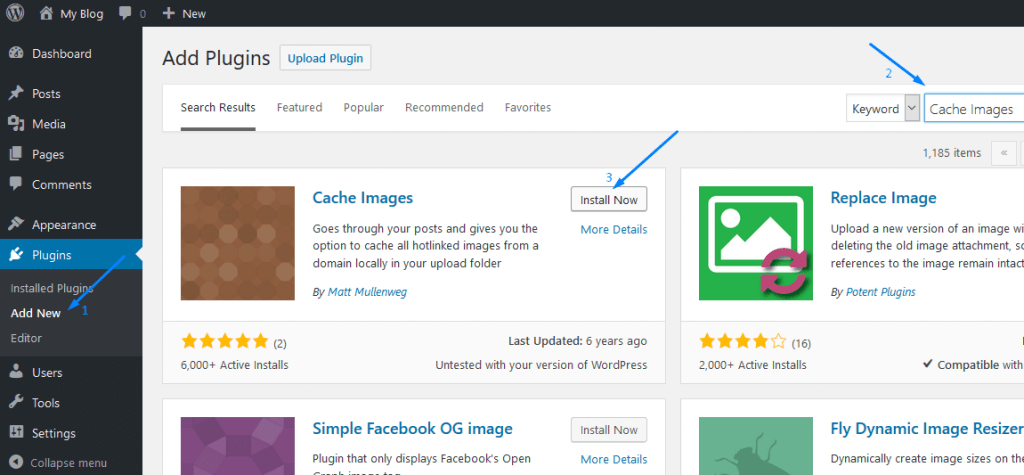Open Posts menu in the sidebar
Screen dimensions: 1024x475
pos(71,93)
